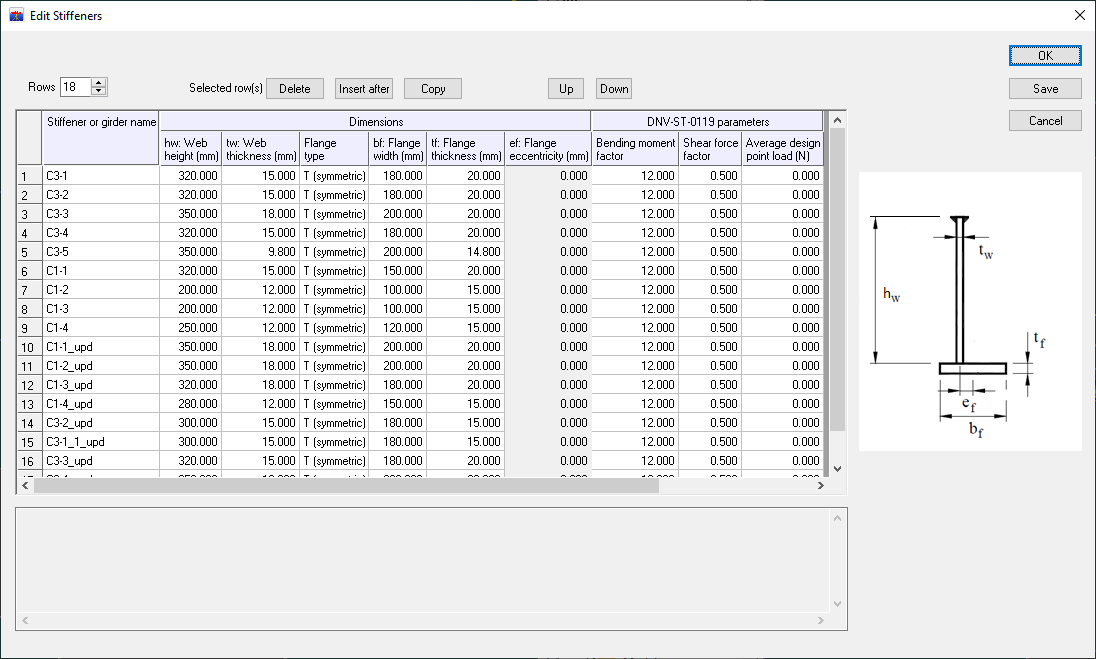1096x659 pixels.
Task: Click the tw: Web thickness column header
Action: tap(260, 149)
